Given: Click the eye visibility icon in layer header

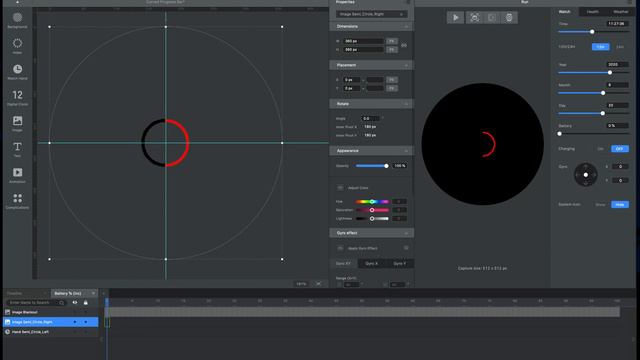Looking at the screenshot, I should (75, 302).
